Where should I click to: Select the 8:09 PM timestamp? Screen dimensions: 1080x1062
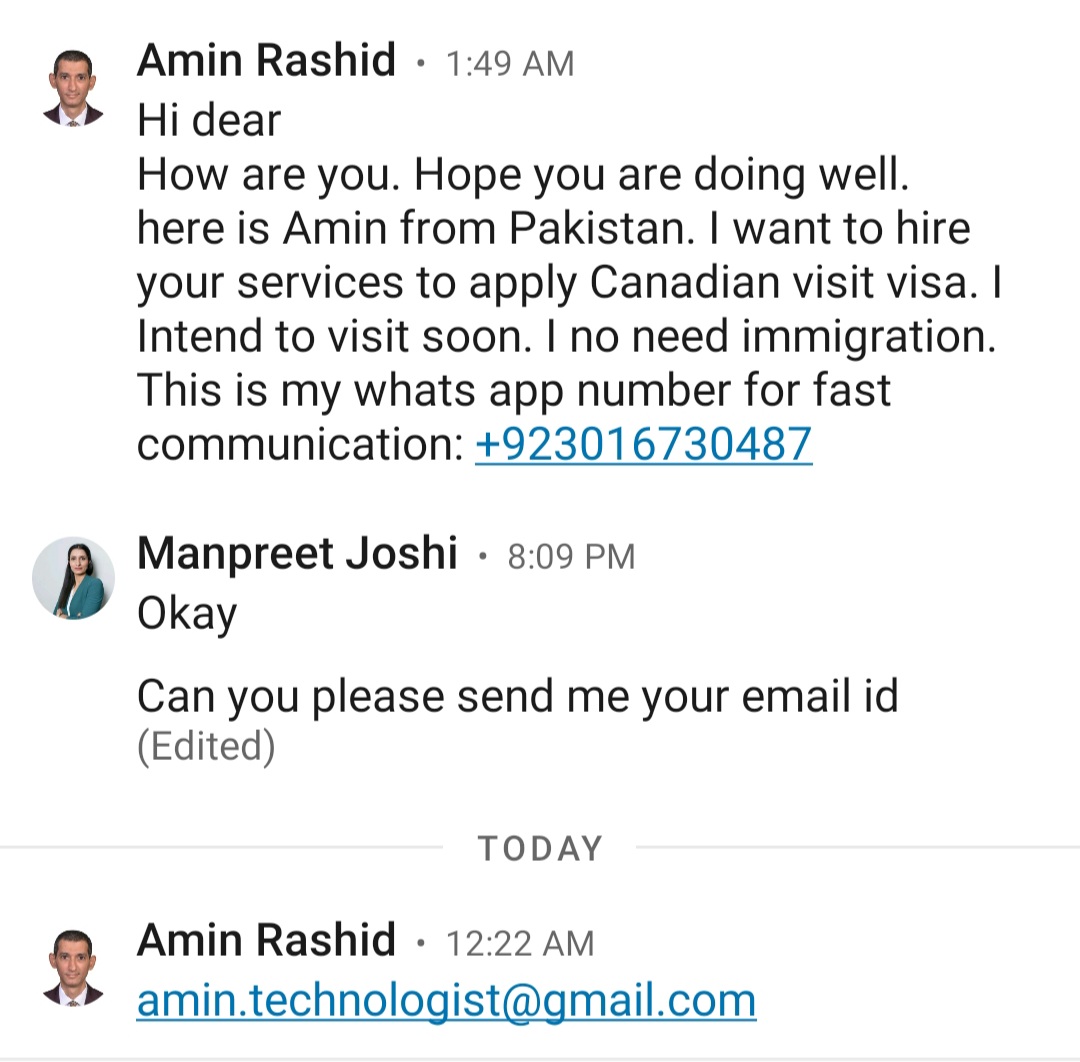pyautogui.click(x=571, y=556)
